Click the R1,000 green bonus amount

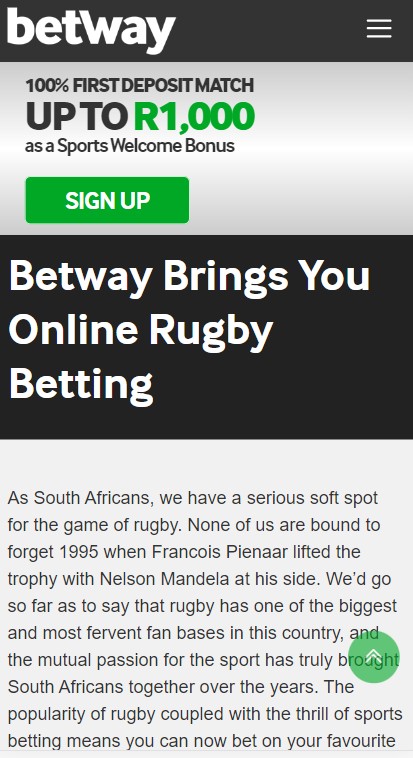194,117
